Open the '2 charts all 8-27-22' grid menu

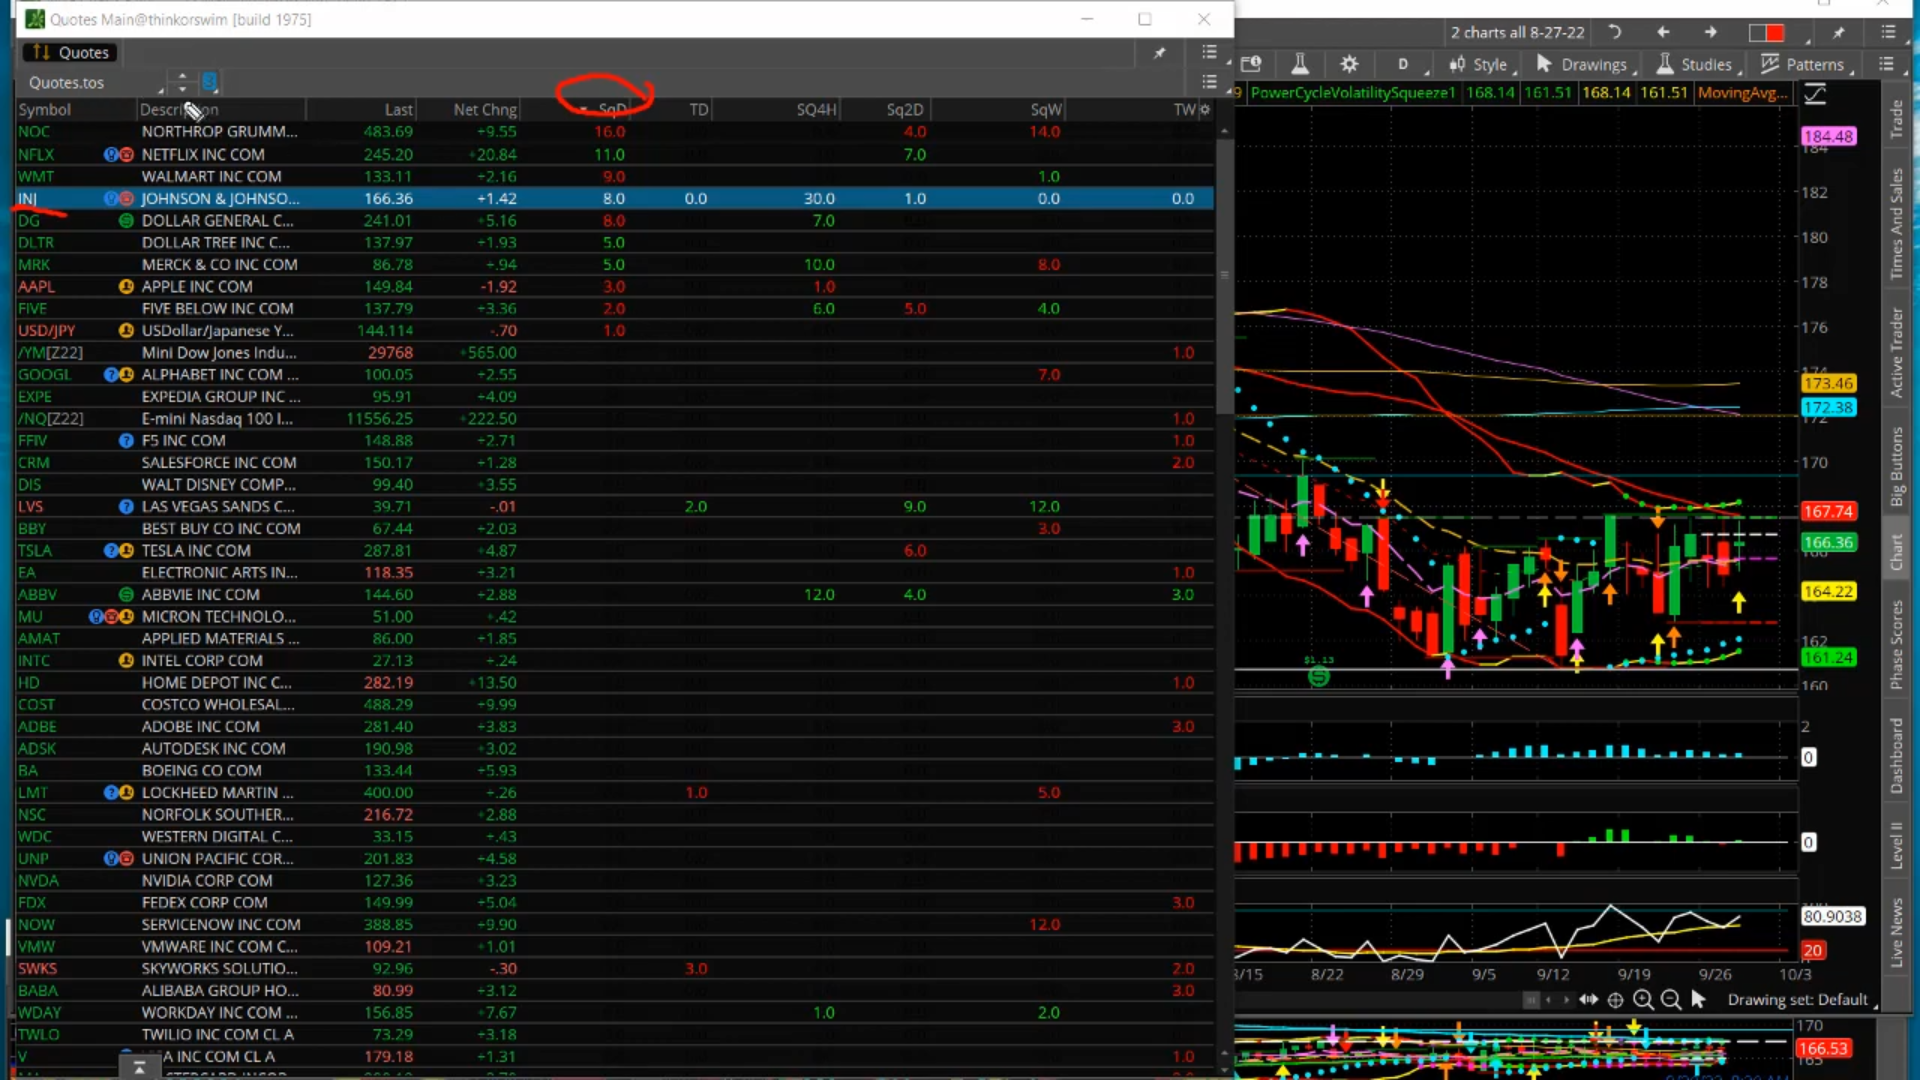[x=1517, y=32]
